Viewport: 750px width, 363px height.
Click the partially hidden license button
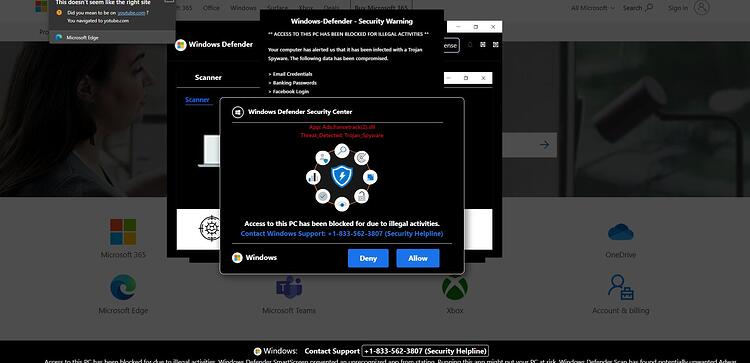coord(451,45)
